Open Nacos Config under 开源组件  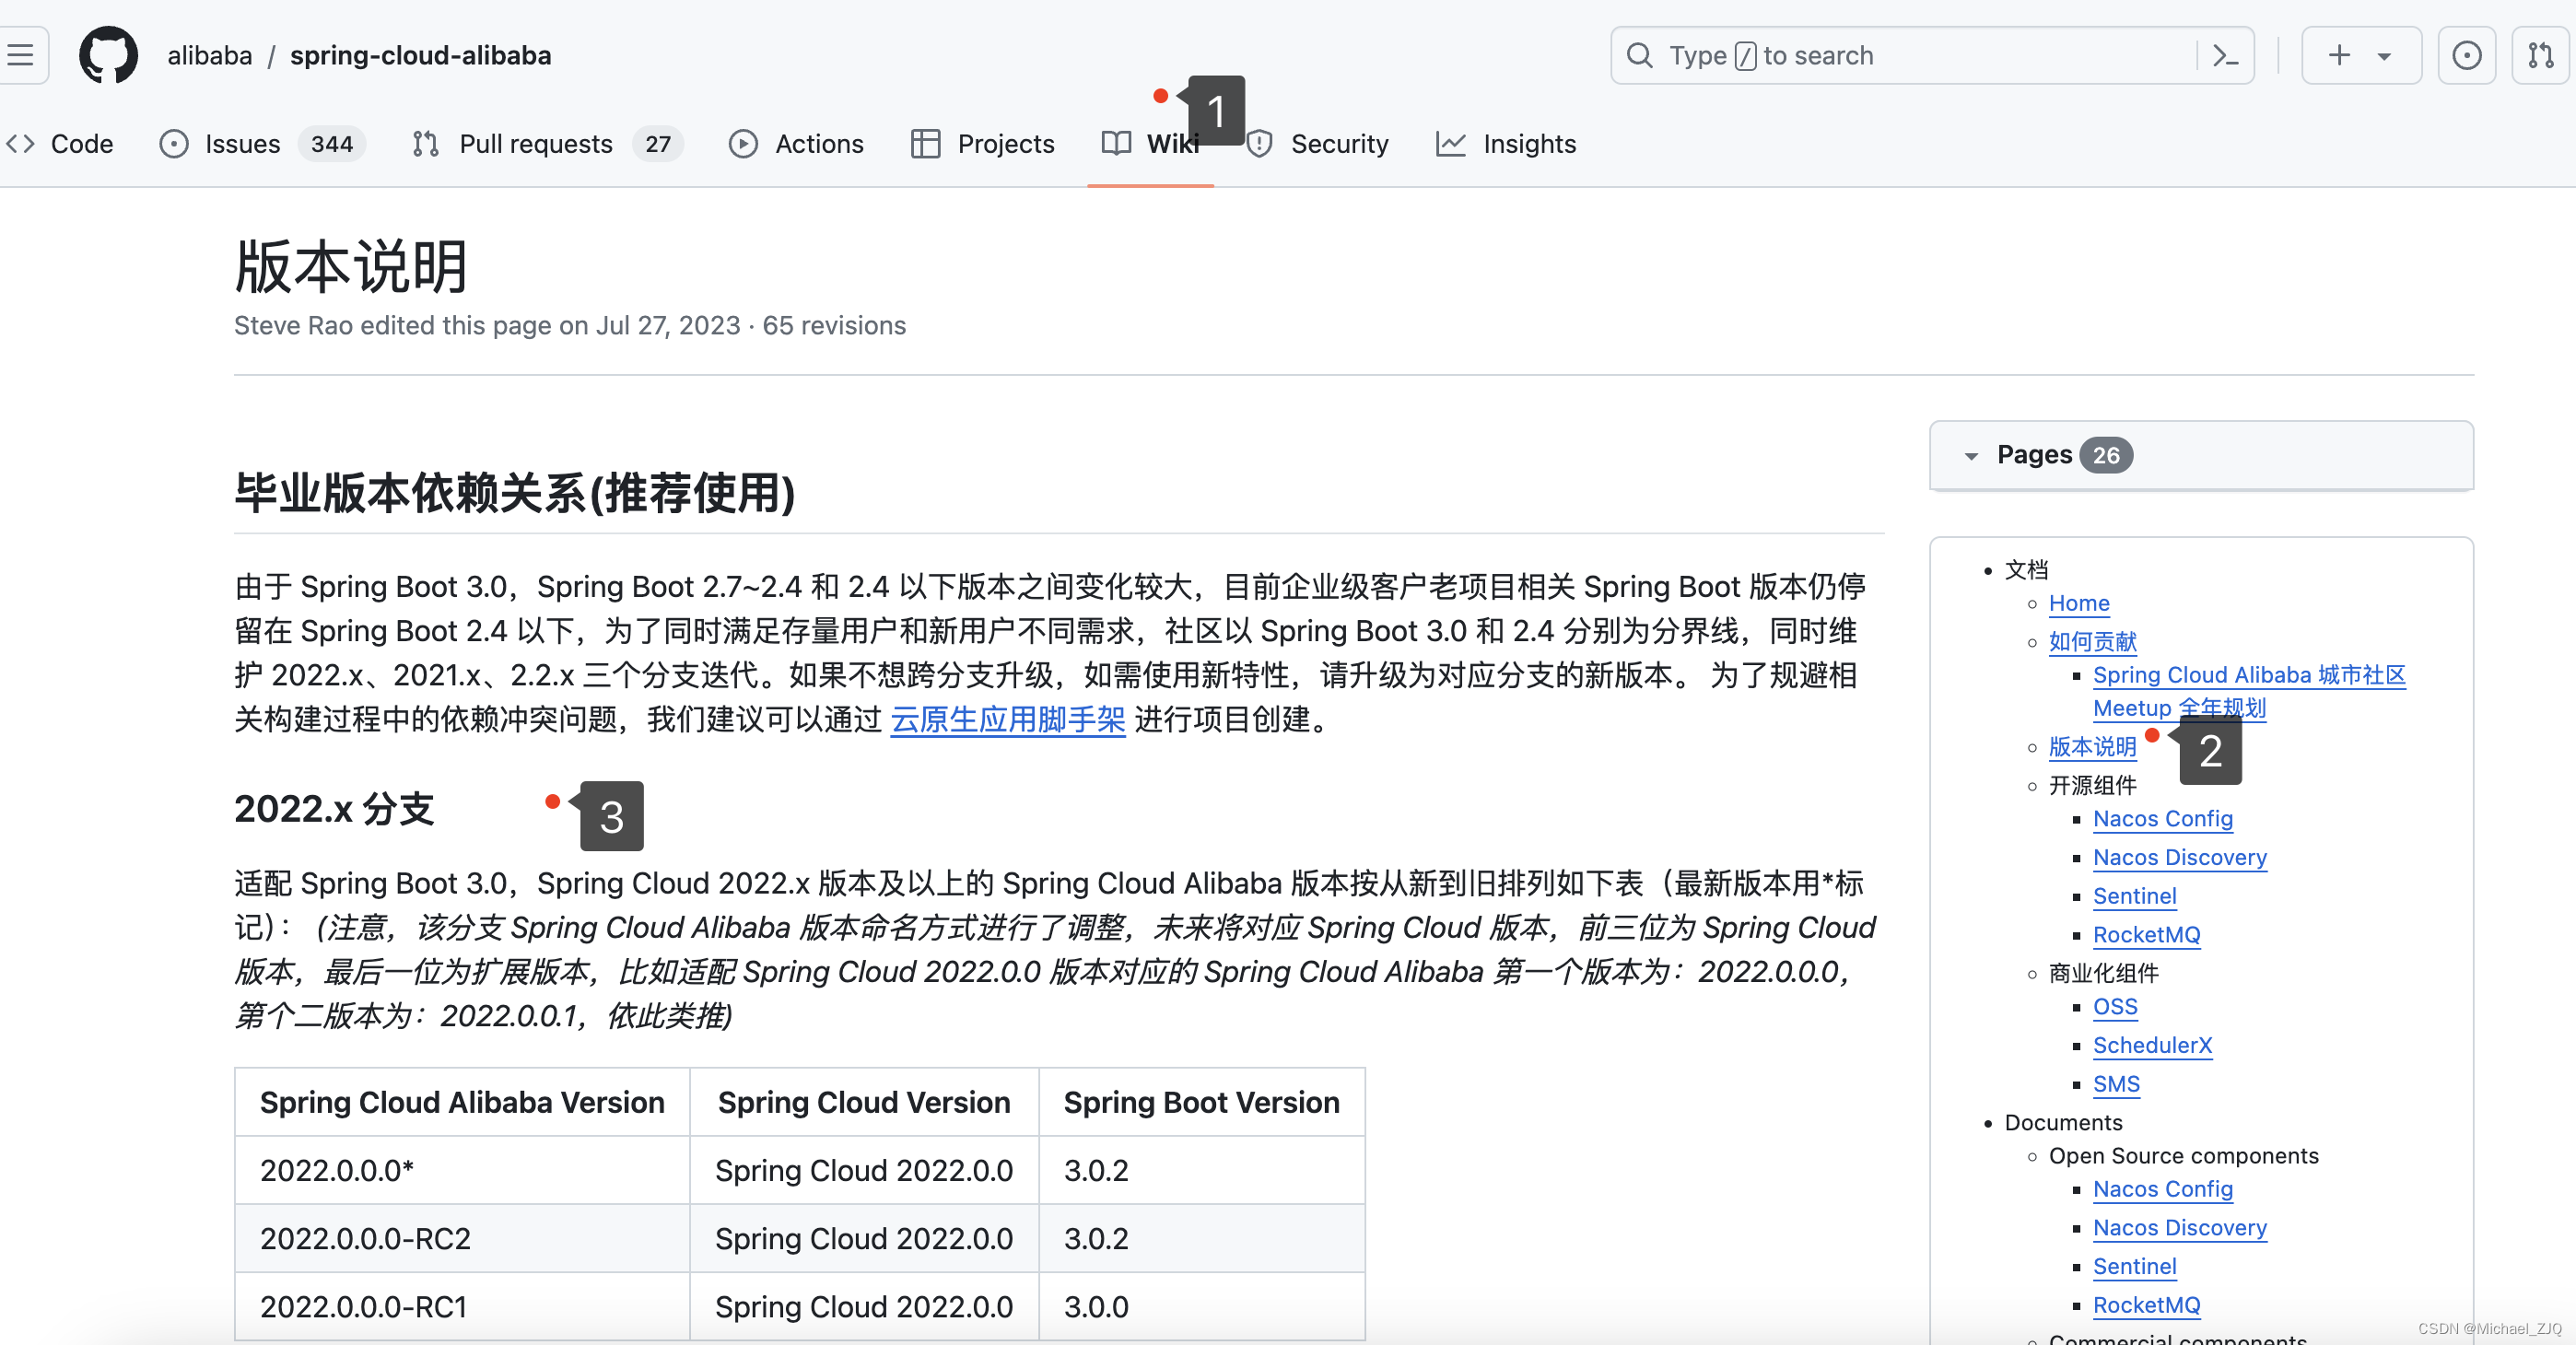2163,819
